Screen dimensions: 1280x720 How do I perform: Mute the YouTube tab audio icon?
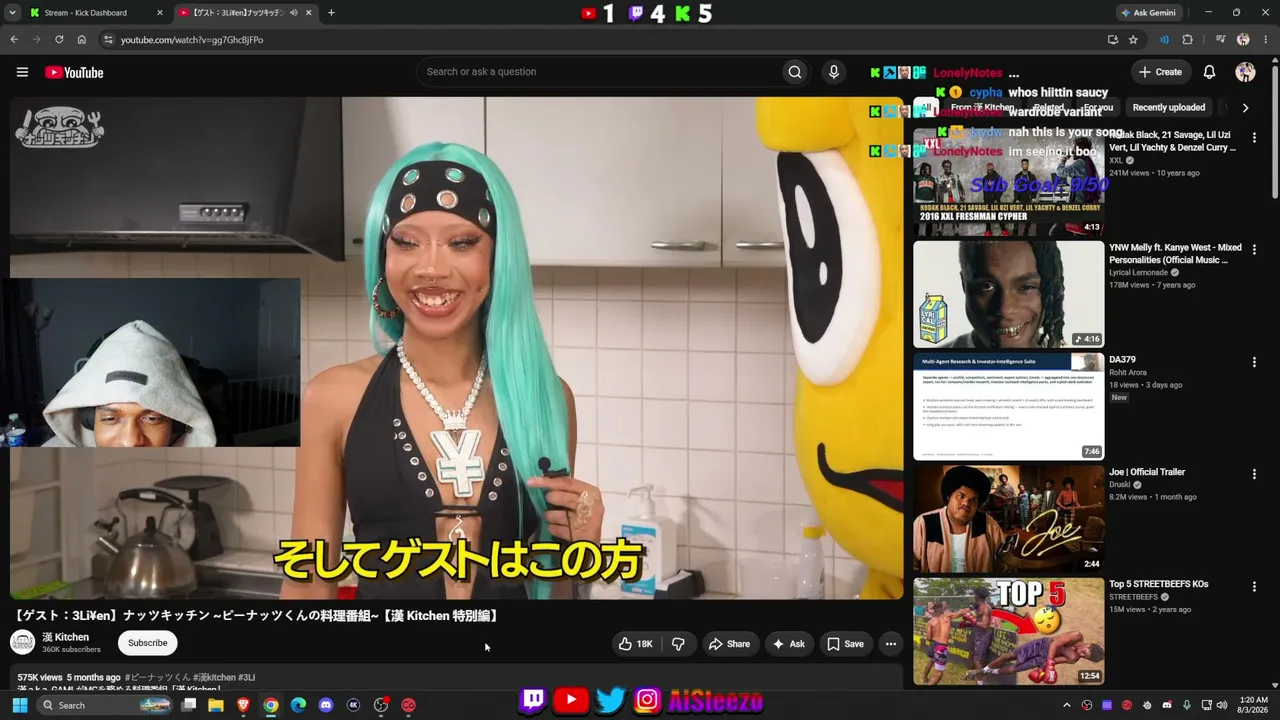[293, 13]
